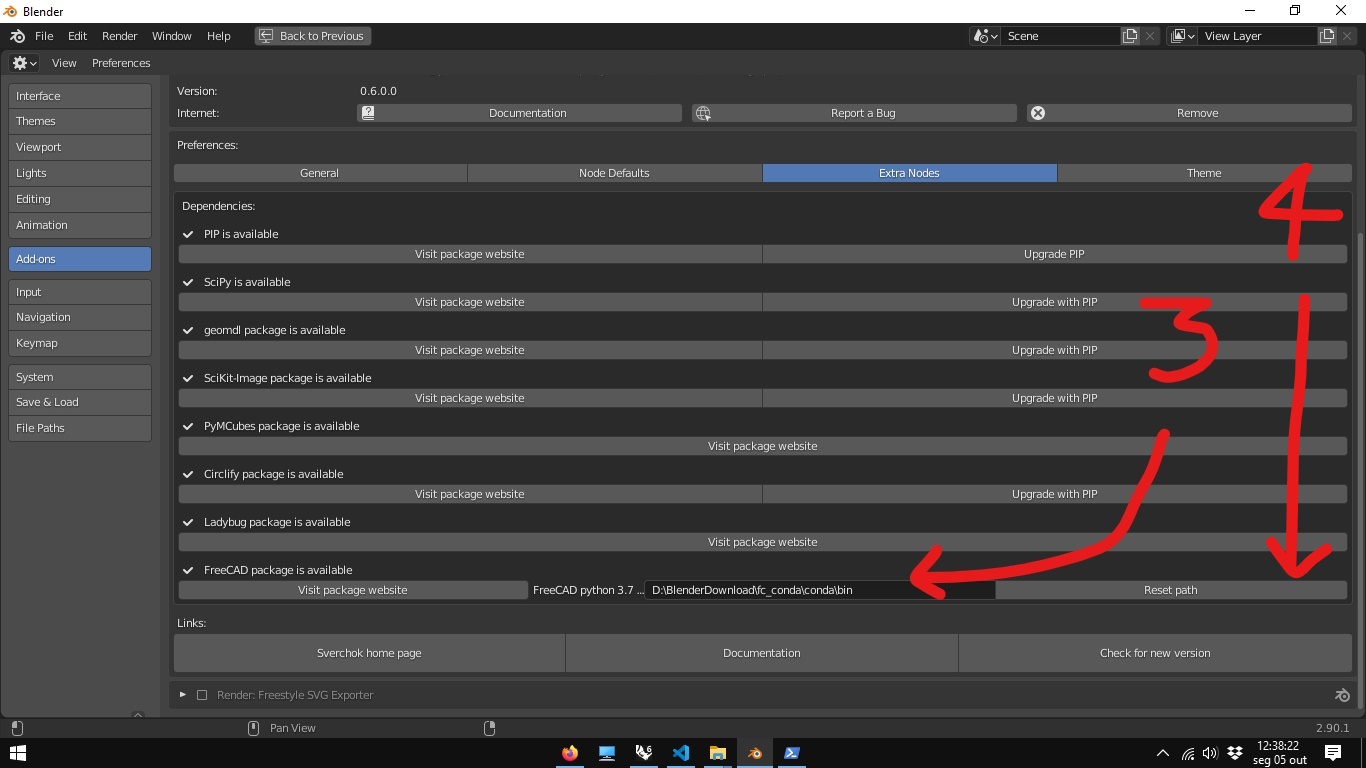
Task: Switch to the Node Defaults tab
Action: 614,173
